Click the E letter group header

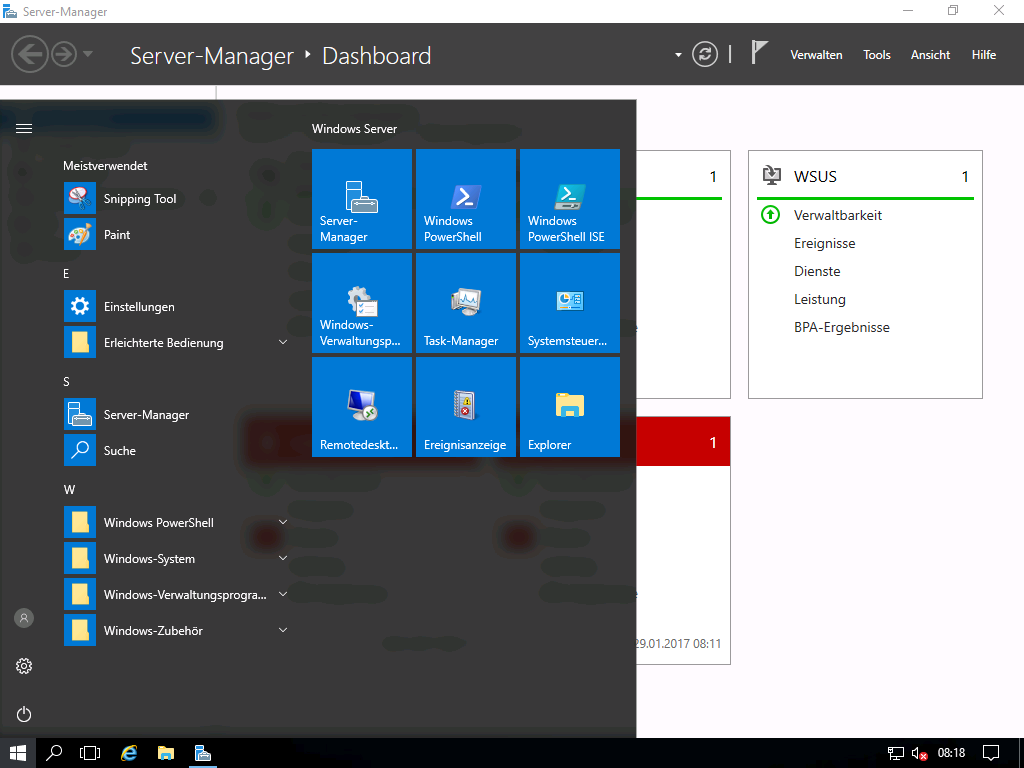[x=66, y=274]
